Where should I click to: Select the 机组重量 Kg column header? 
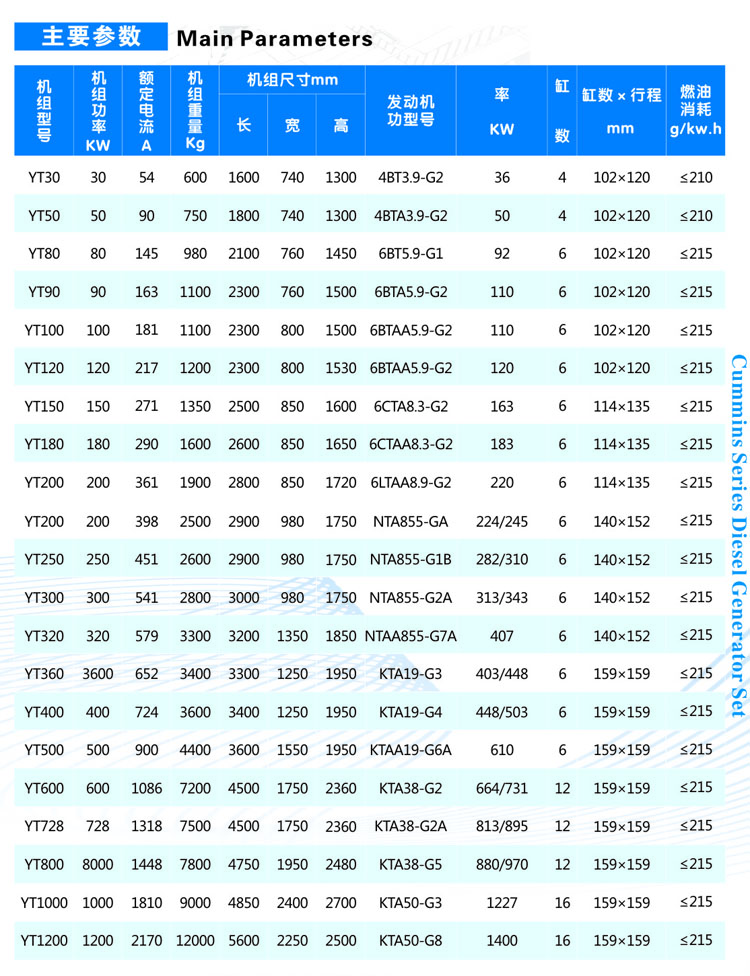(195, 111)
